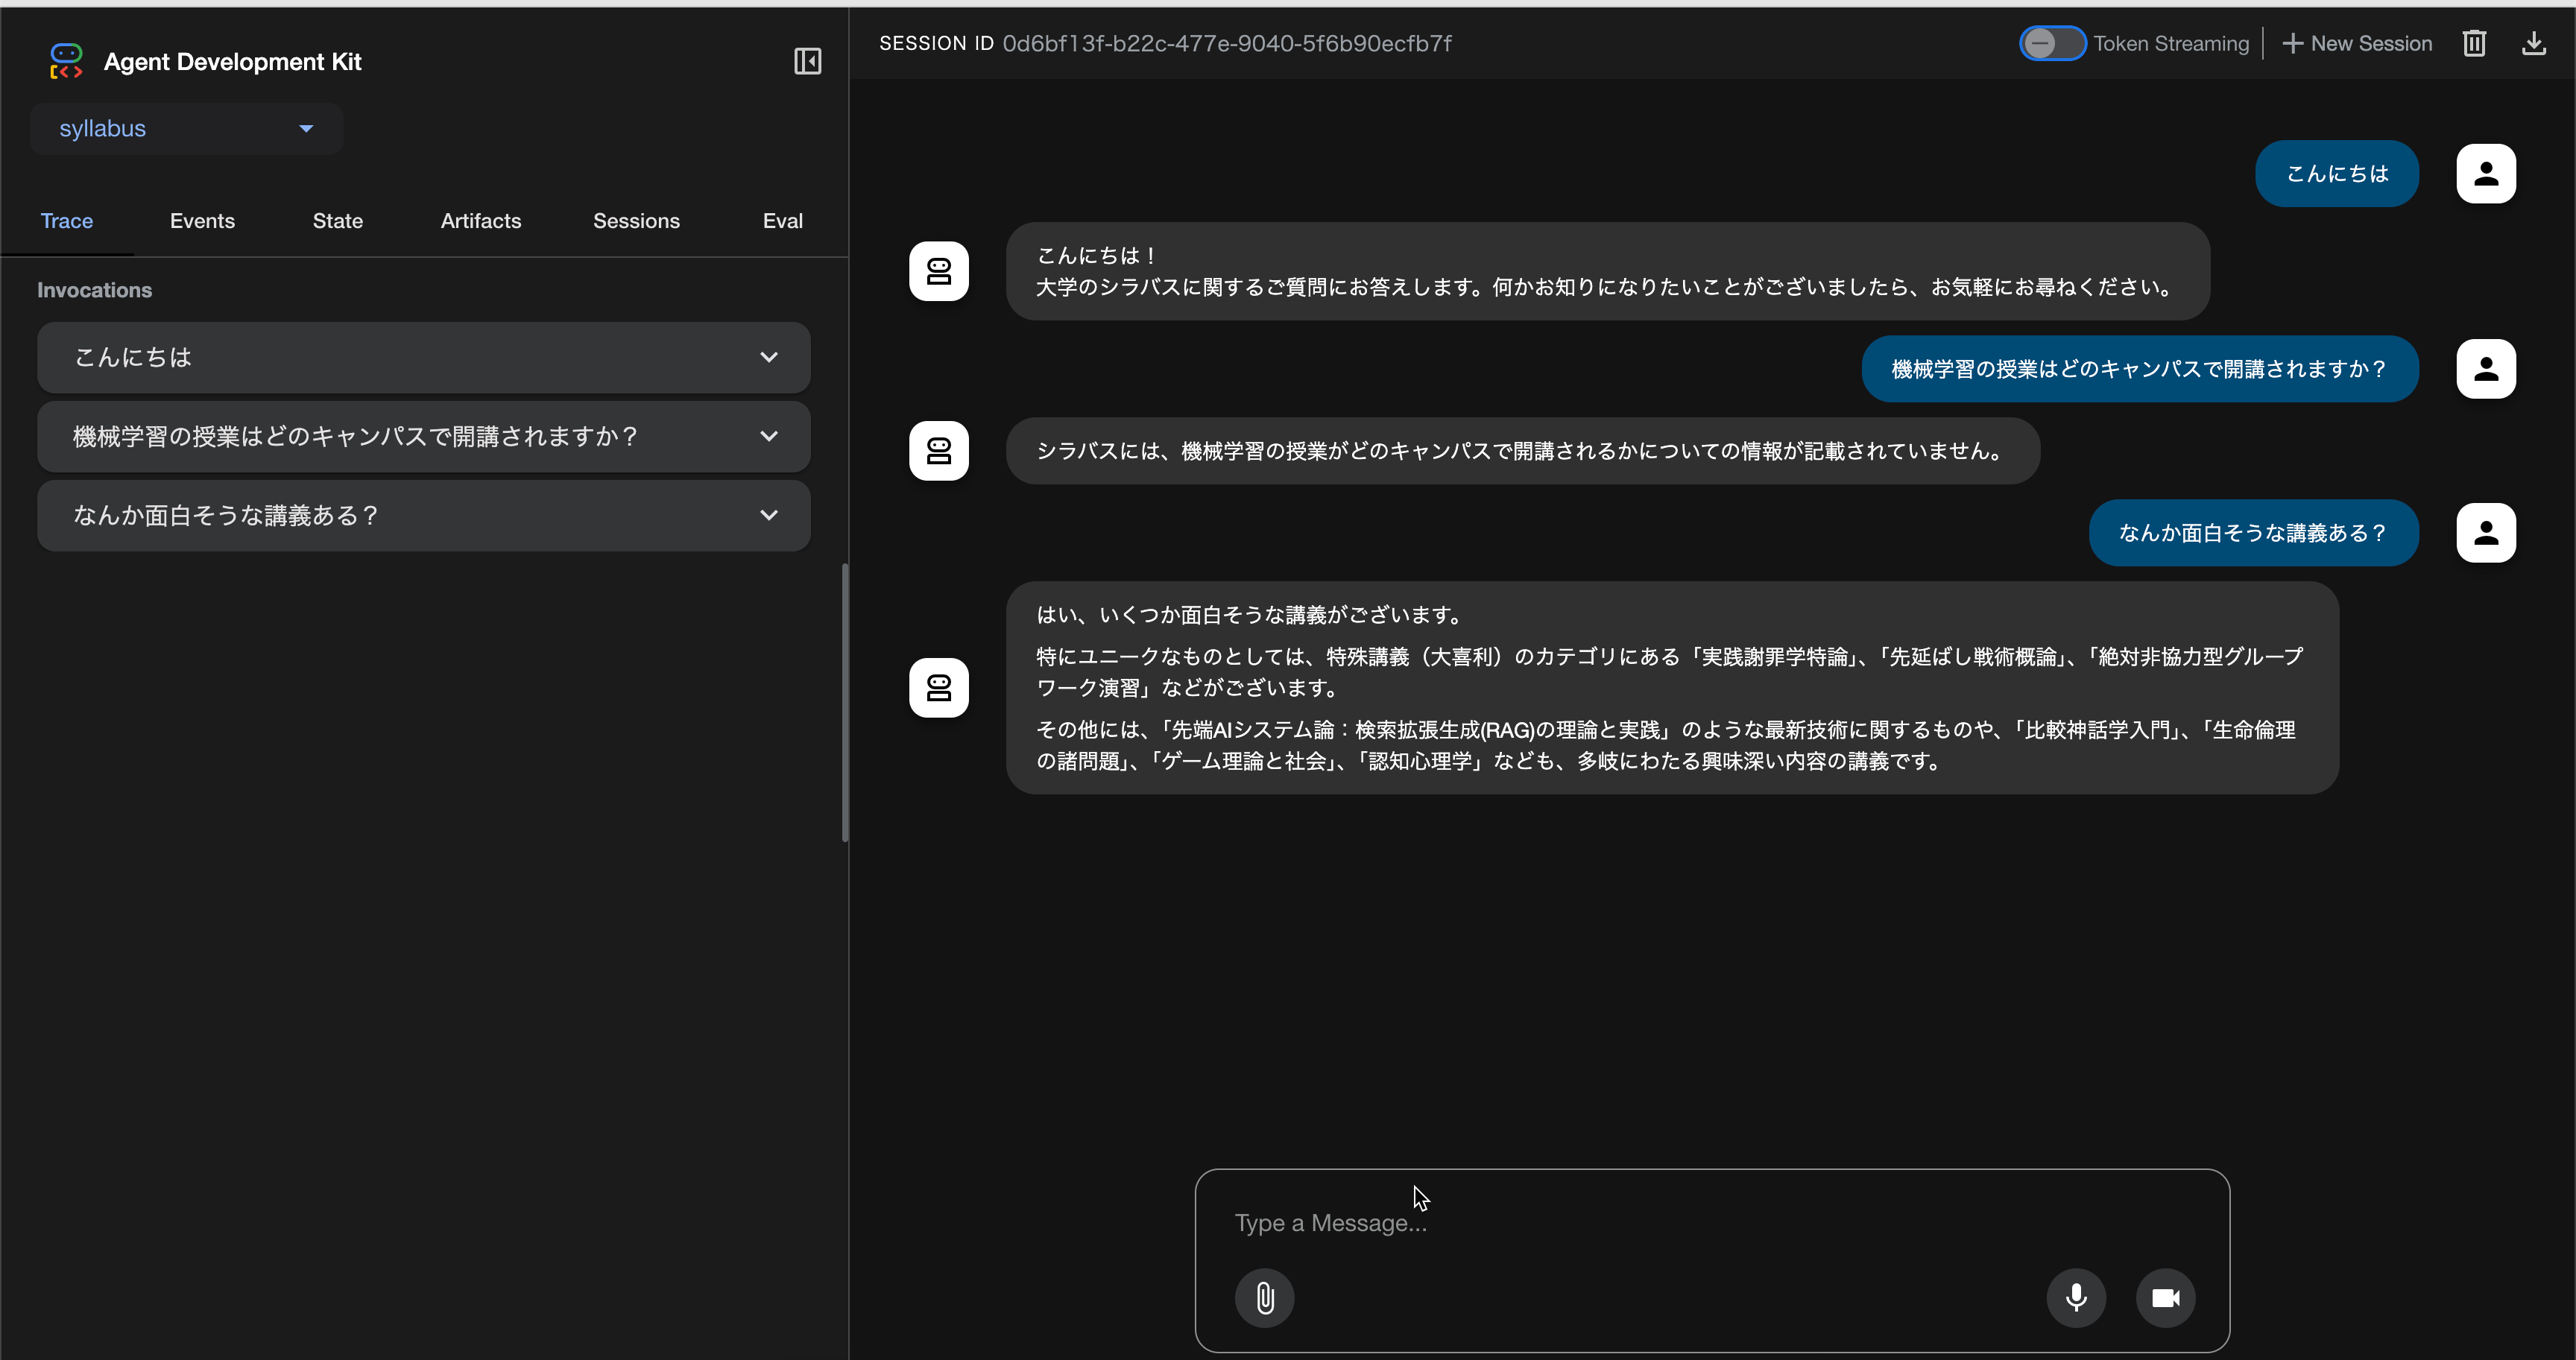Open the syllabus agent dropdown
2576x1360 pixels.
click(186, 129)
